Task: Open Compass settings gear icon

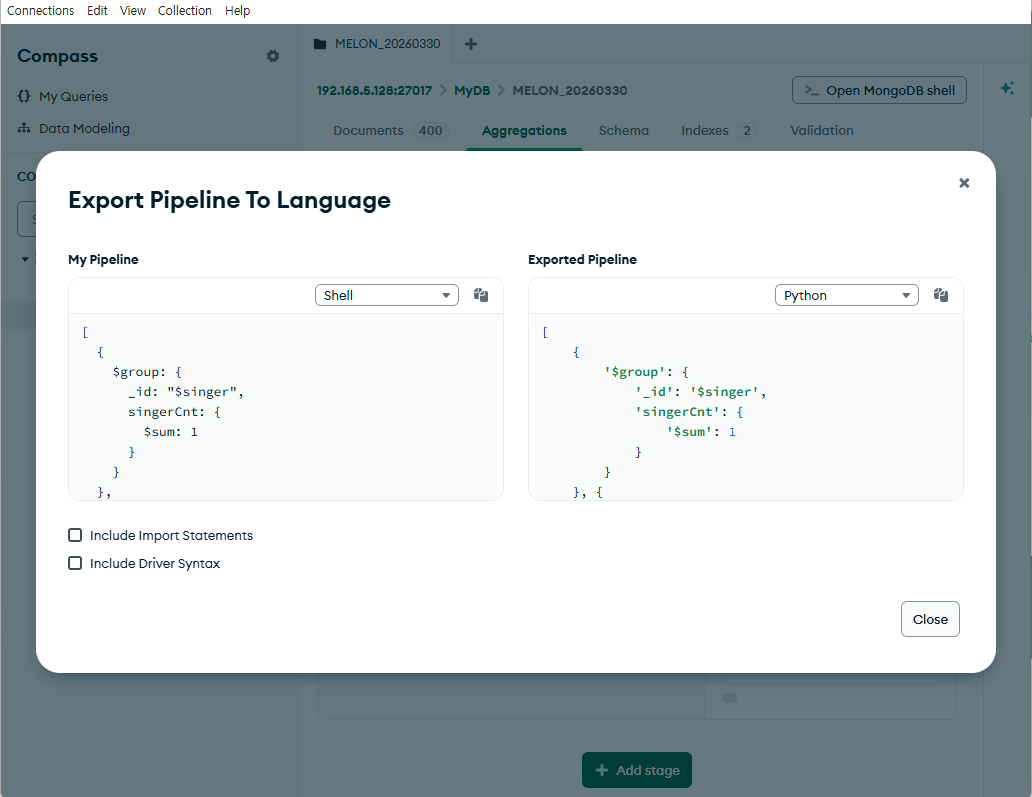Action: click(x=272, y=56)
